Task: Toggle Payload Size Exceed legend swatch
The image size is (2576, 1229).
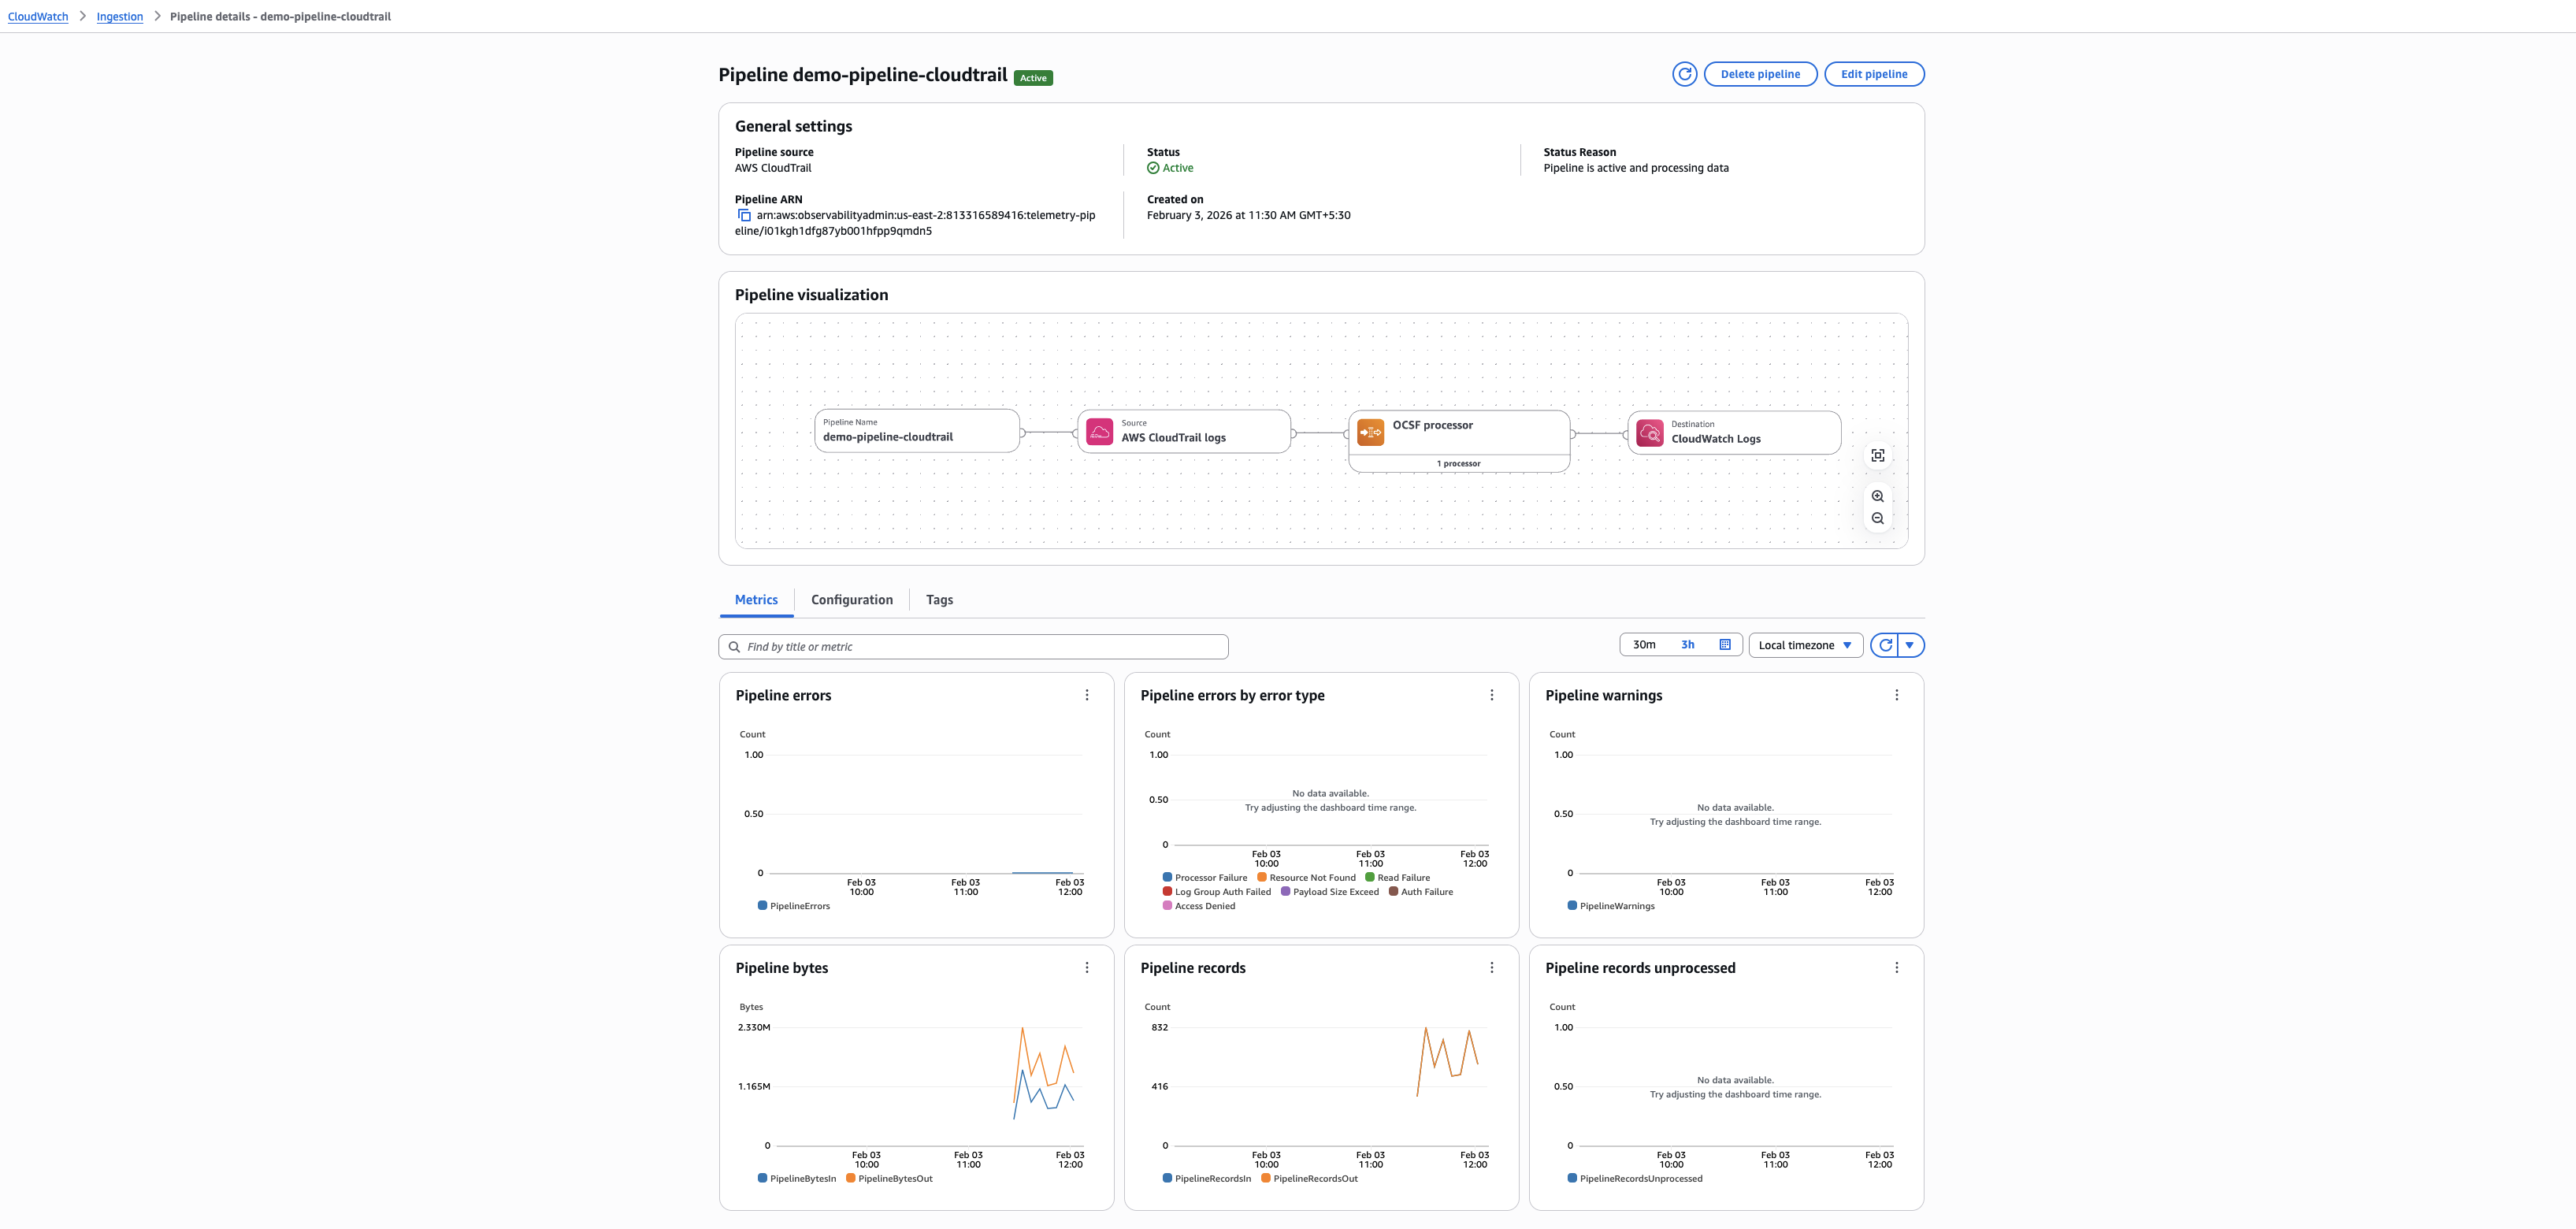Action: click(x=1286, y=891)
